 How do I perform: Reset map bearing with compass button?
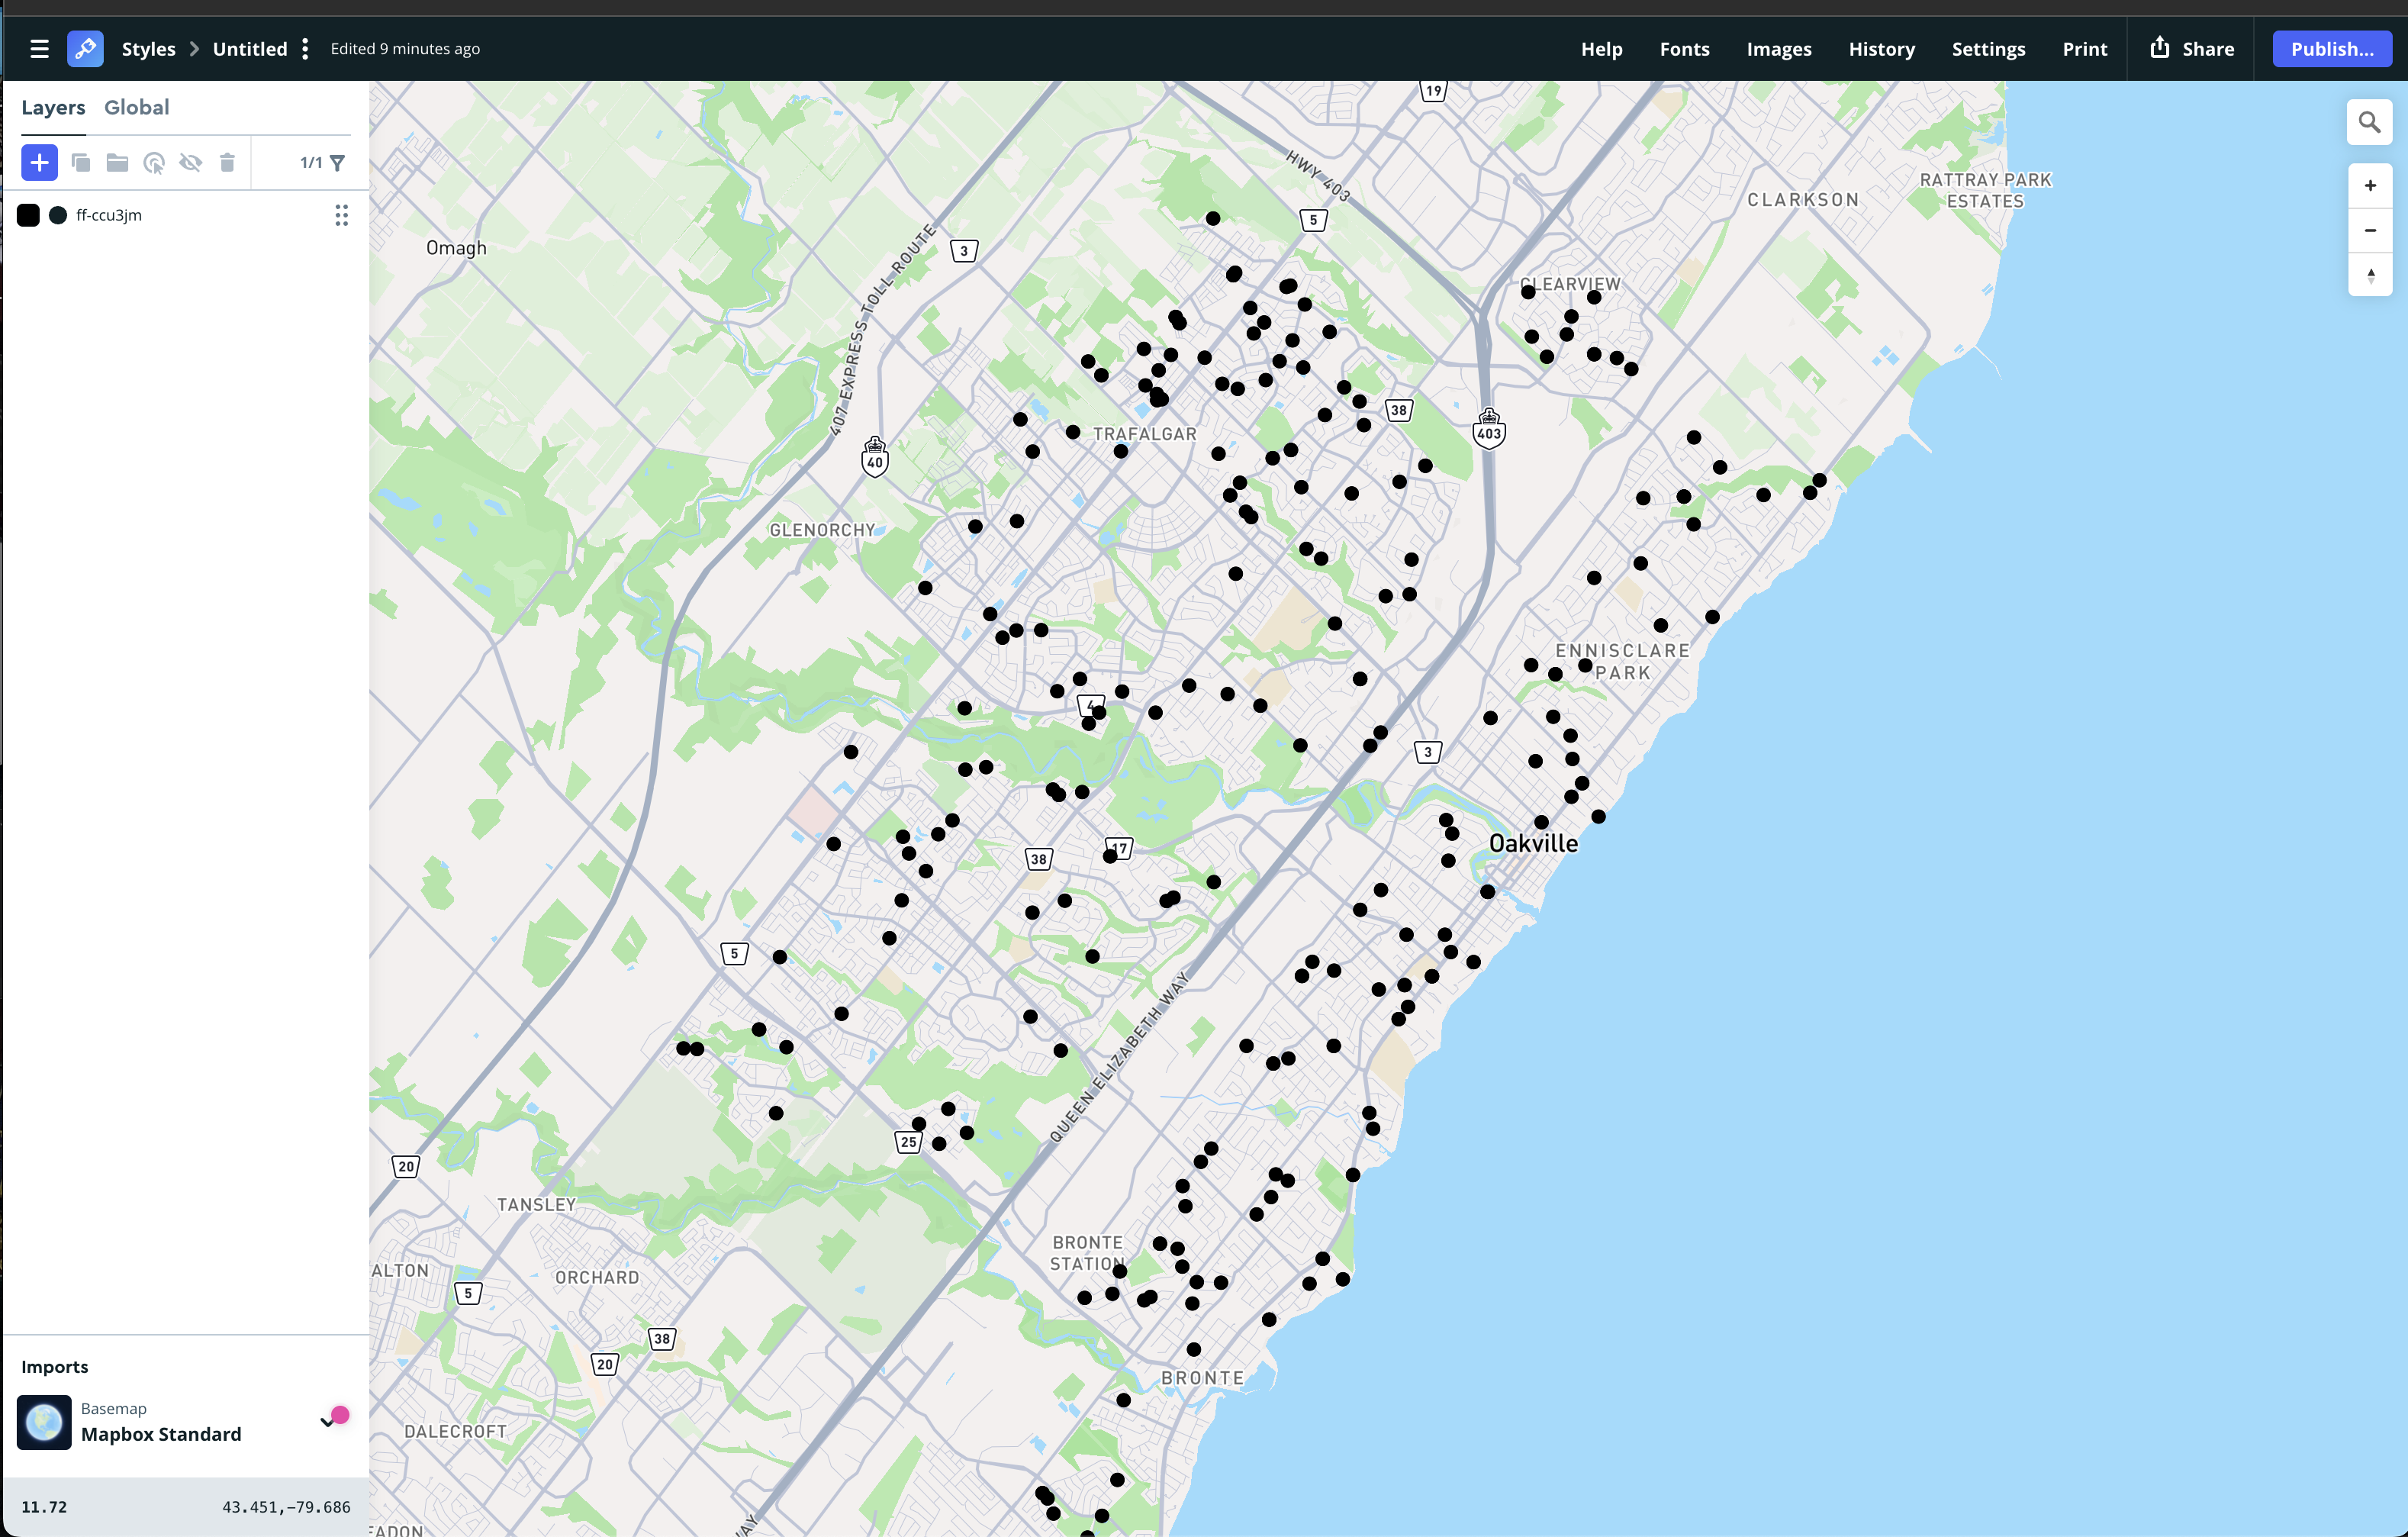[2369, 275]
